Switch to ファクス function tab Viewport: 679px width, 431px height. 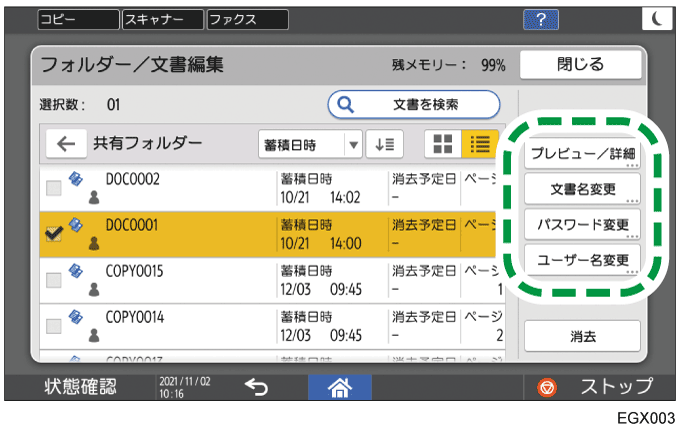[x=248, y=19]
